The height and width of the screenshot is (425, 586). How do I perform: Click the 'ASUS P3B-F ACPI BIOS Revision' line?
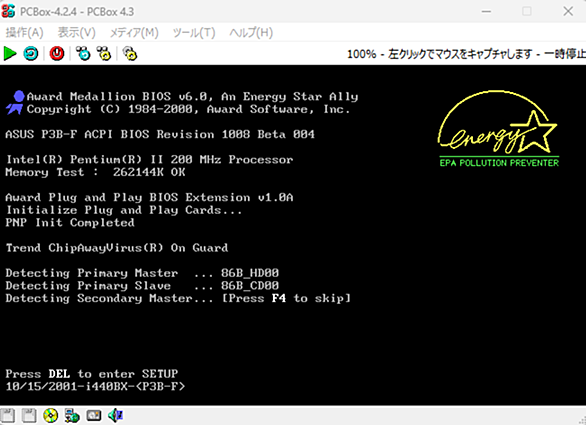pos(160,135)
